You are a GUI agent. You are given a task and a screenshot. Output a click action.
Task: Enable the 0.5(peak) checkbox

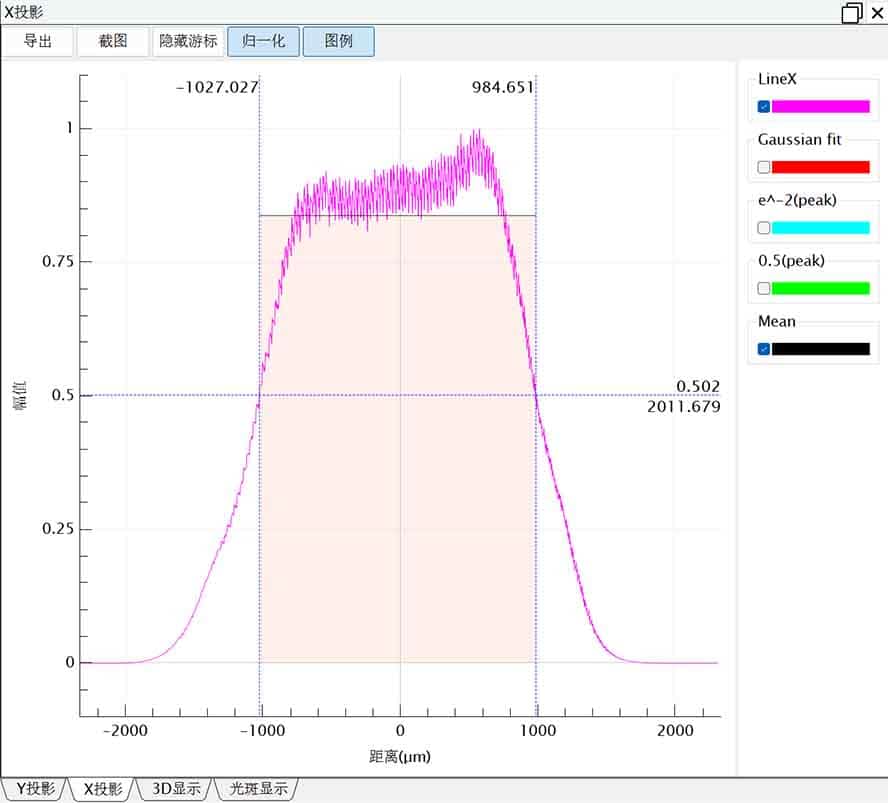[x=764, y=288]
